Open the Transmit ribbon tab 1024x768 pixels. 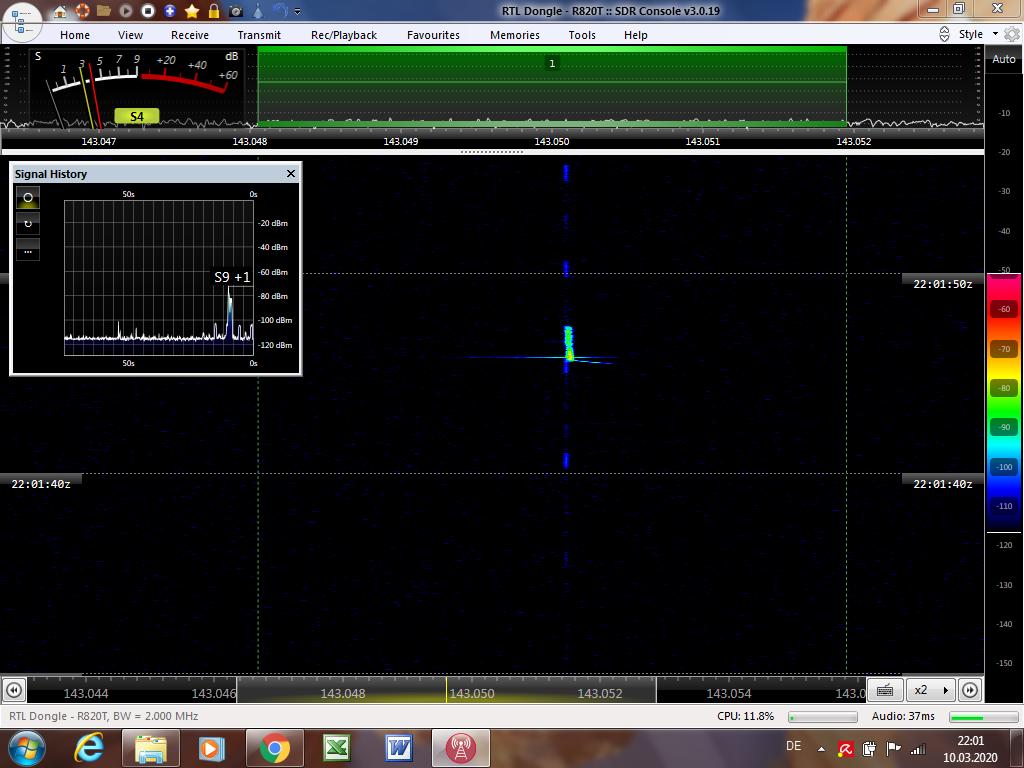(259, 35)
